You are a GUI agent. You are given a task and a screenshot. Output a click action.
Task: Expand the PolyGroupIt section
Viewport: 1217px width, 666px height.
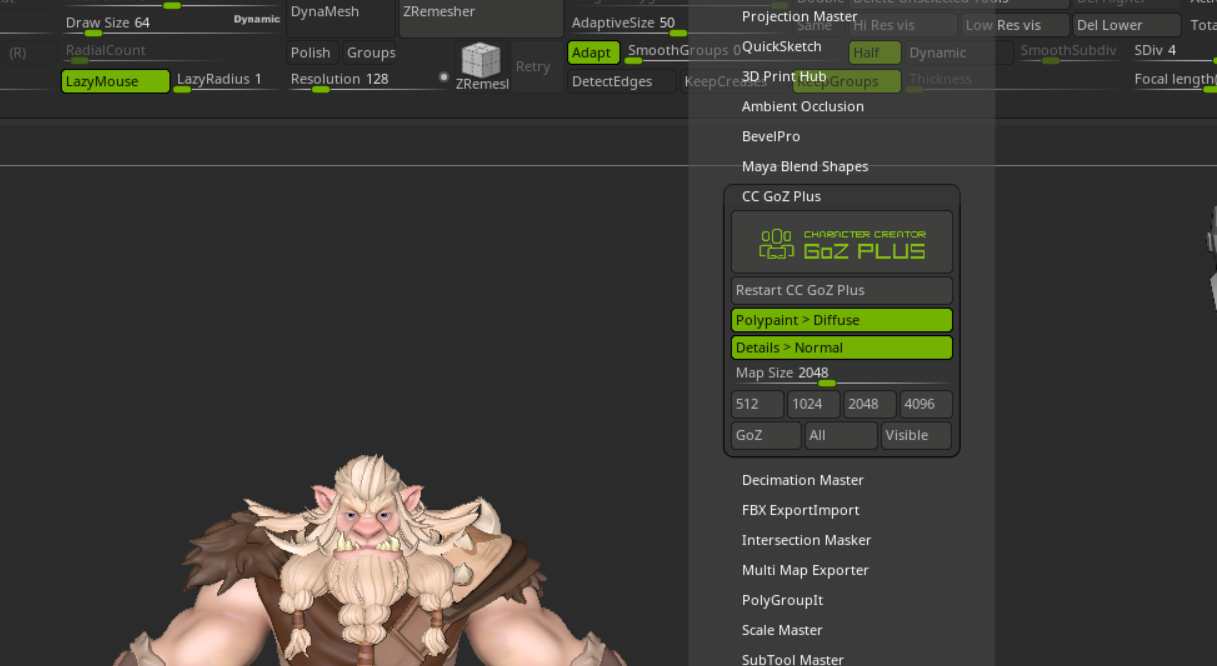(782, 600)
